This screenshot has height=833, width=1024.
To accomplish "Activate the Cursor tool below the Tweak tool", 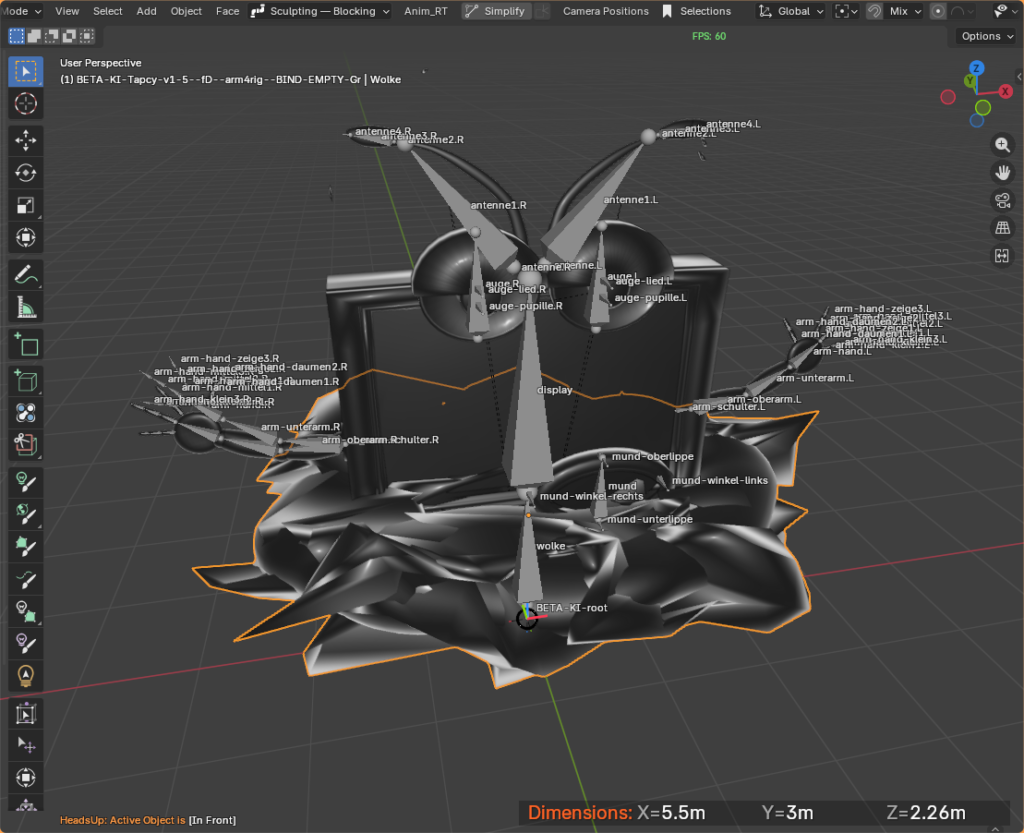I will click(26, 104).
